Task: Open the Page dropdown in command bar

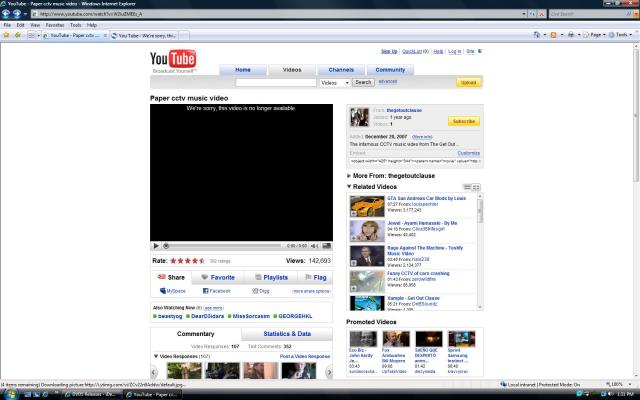Action: pos(594,35)
